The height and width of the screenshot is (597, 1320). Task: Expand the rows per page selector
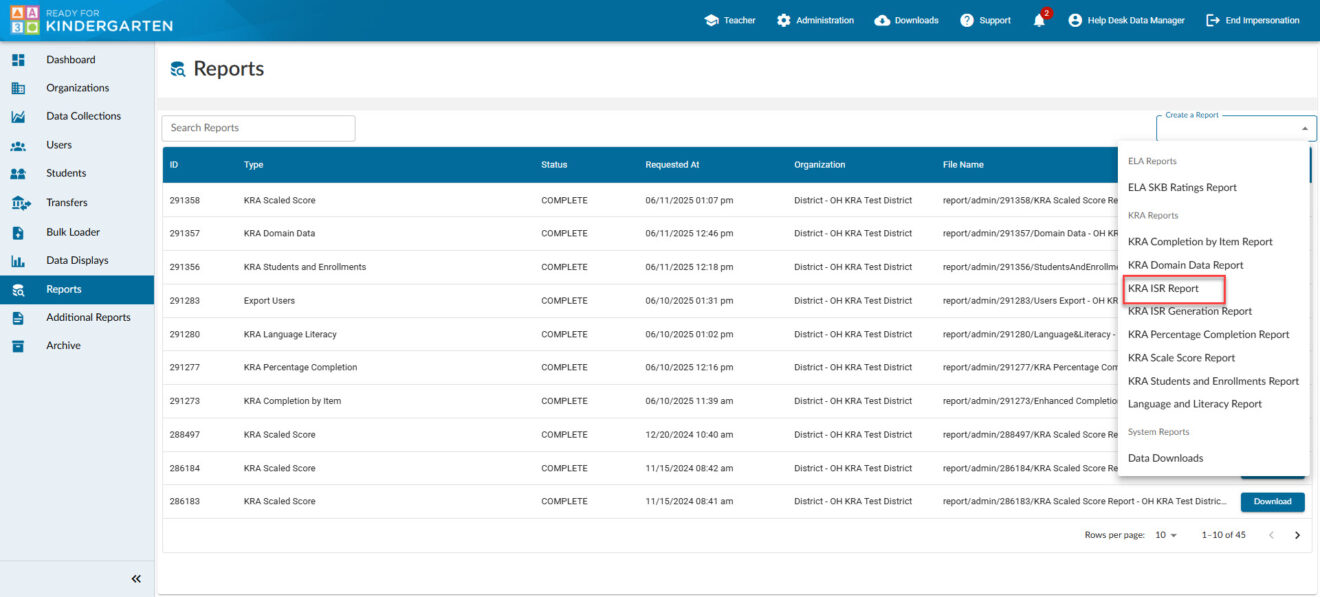[x=1167, y=535]
